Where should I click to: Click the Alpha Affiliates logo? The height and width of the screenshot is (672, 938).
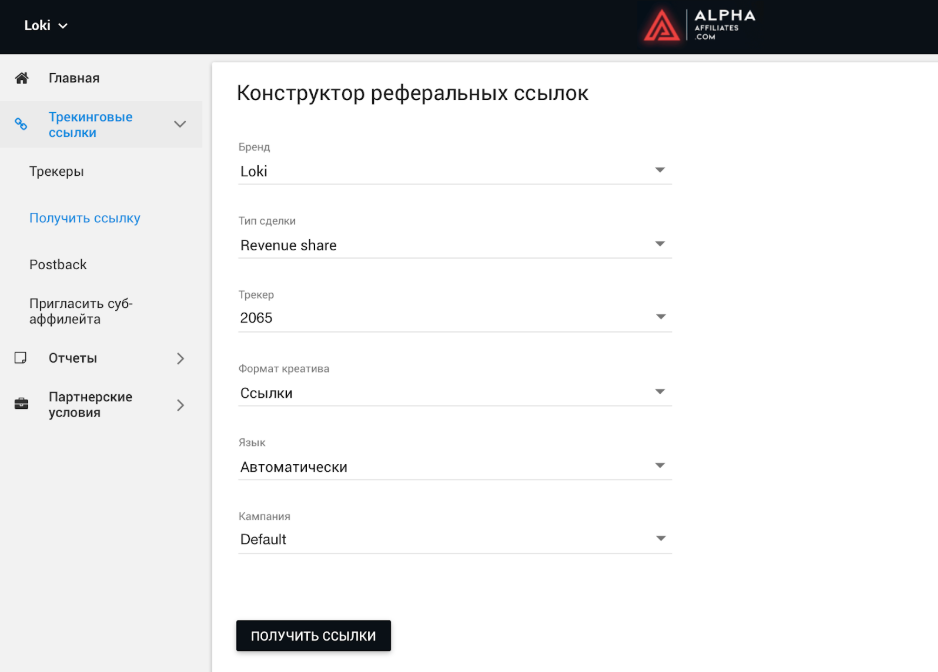(x=699, y=25)
